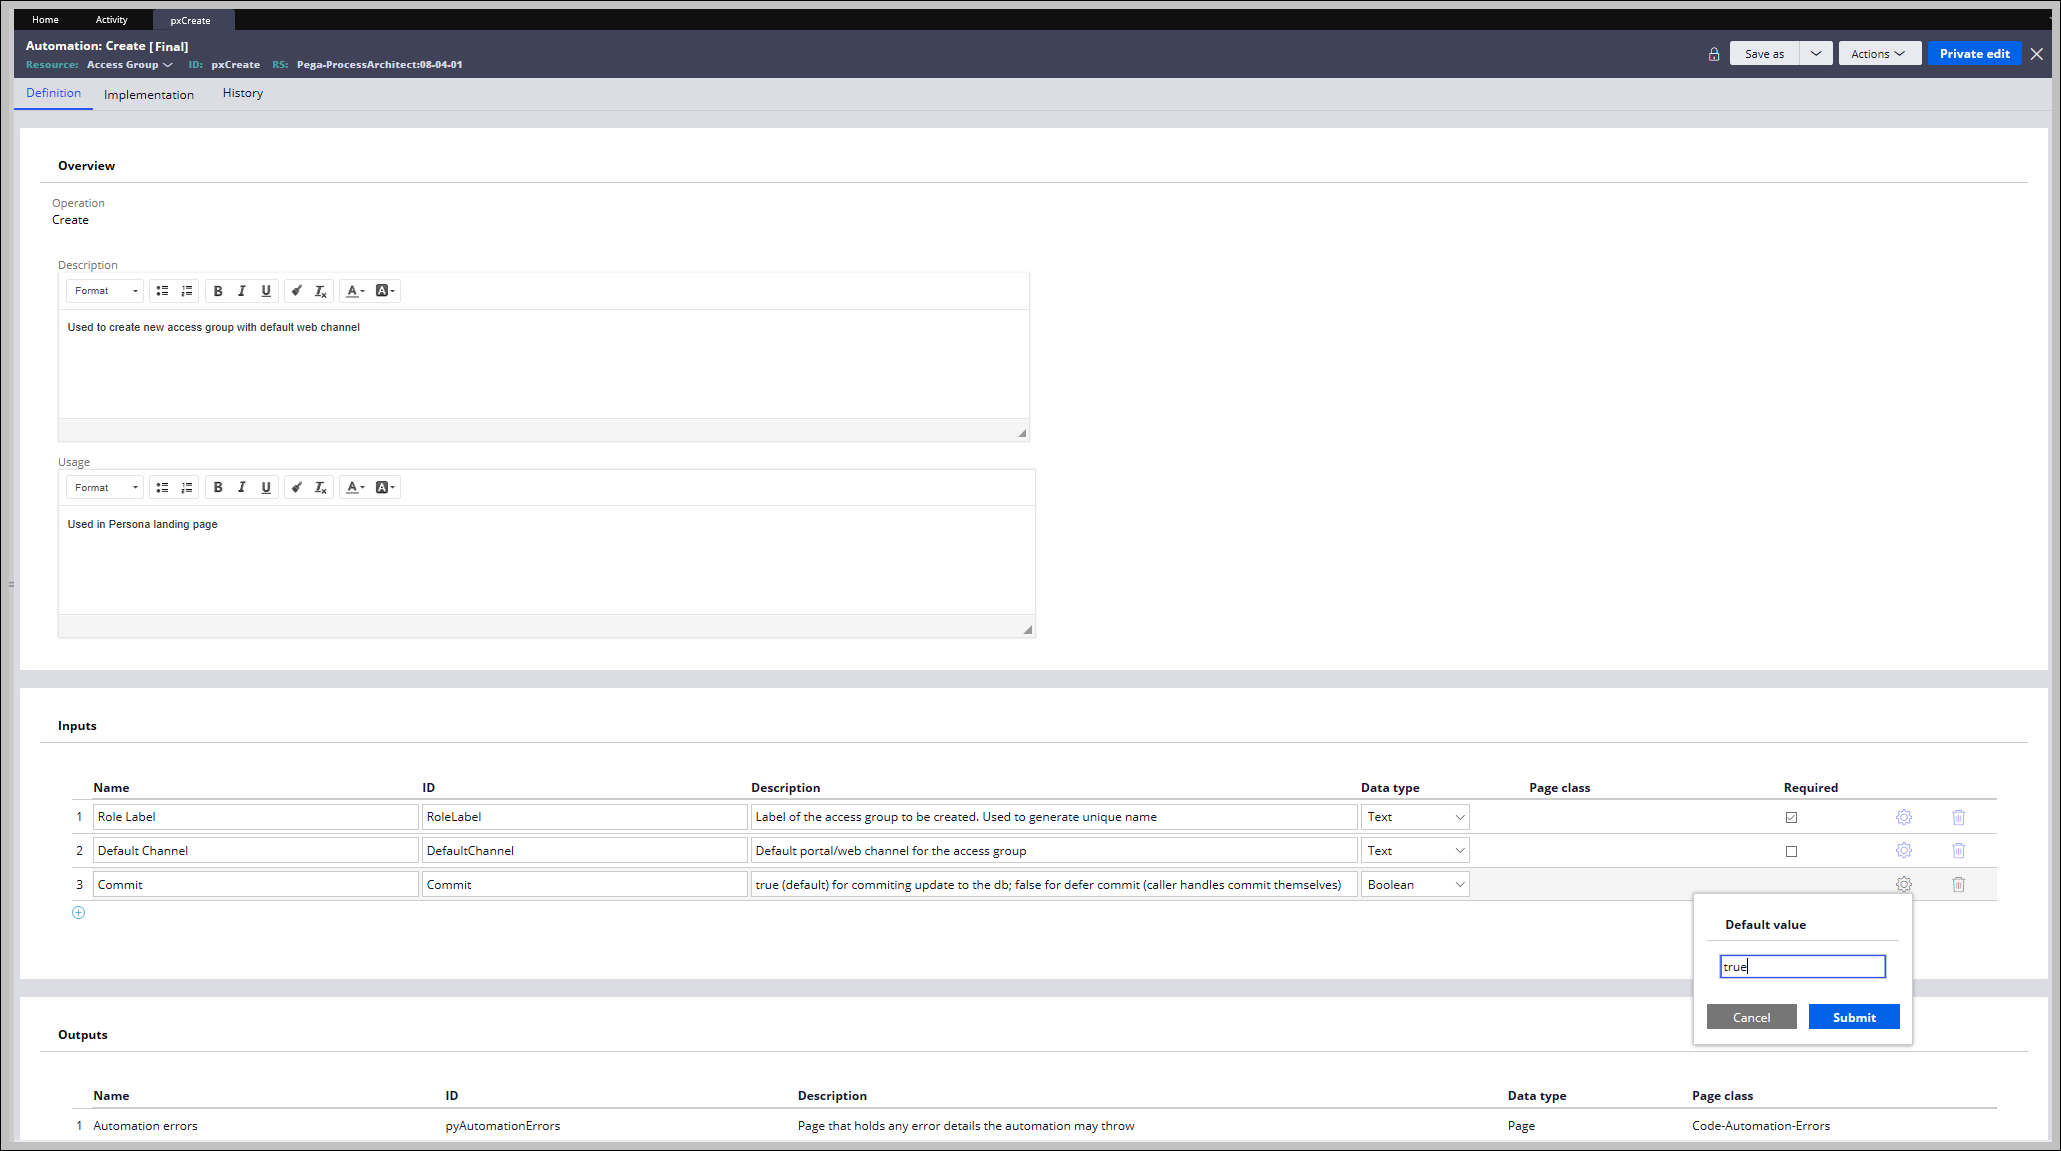Insert bulleted list in Description editor
2061x1151 pixels.
pos(162,291)
